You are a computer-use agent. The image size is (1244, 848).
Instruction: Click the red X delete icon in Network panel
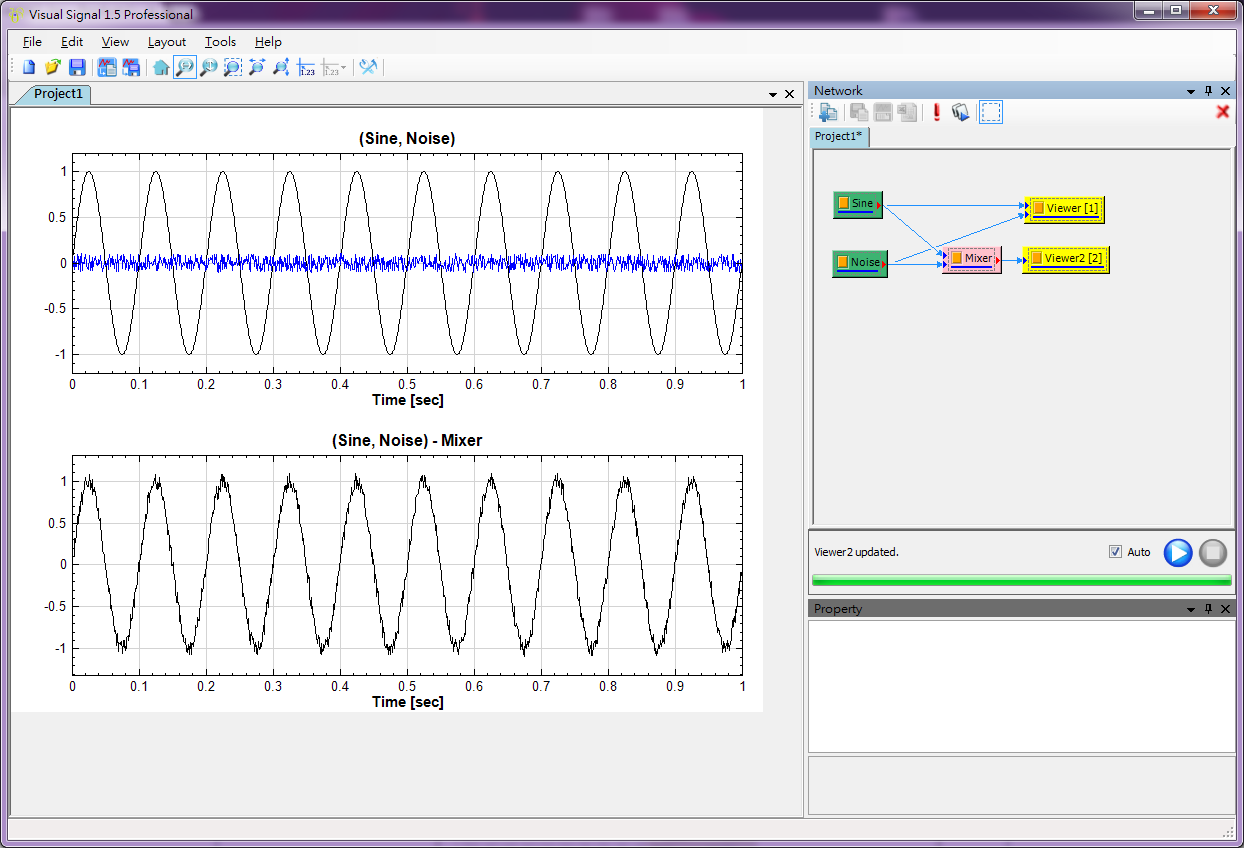point(1222,112)
